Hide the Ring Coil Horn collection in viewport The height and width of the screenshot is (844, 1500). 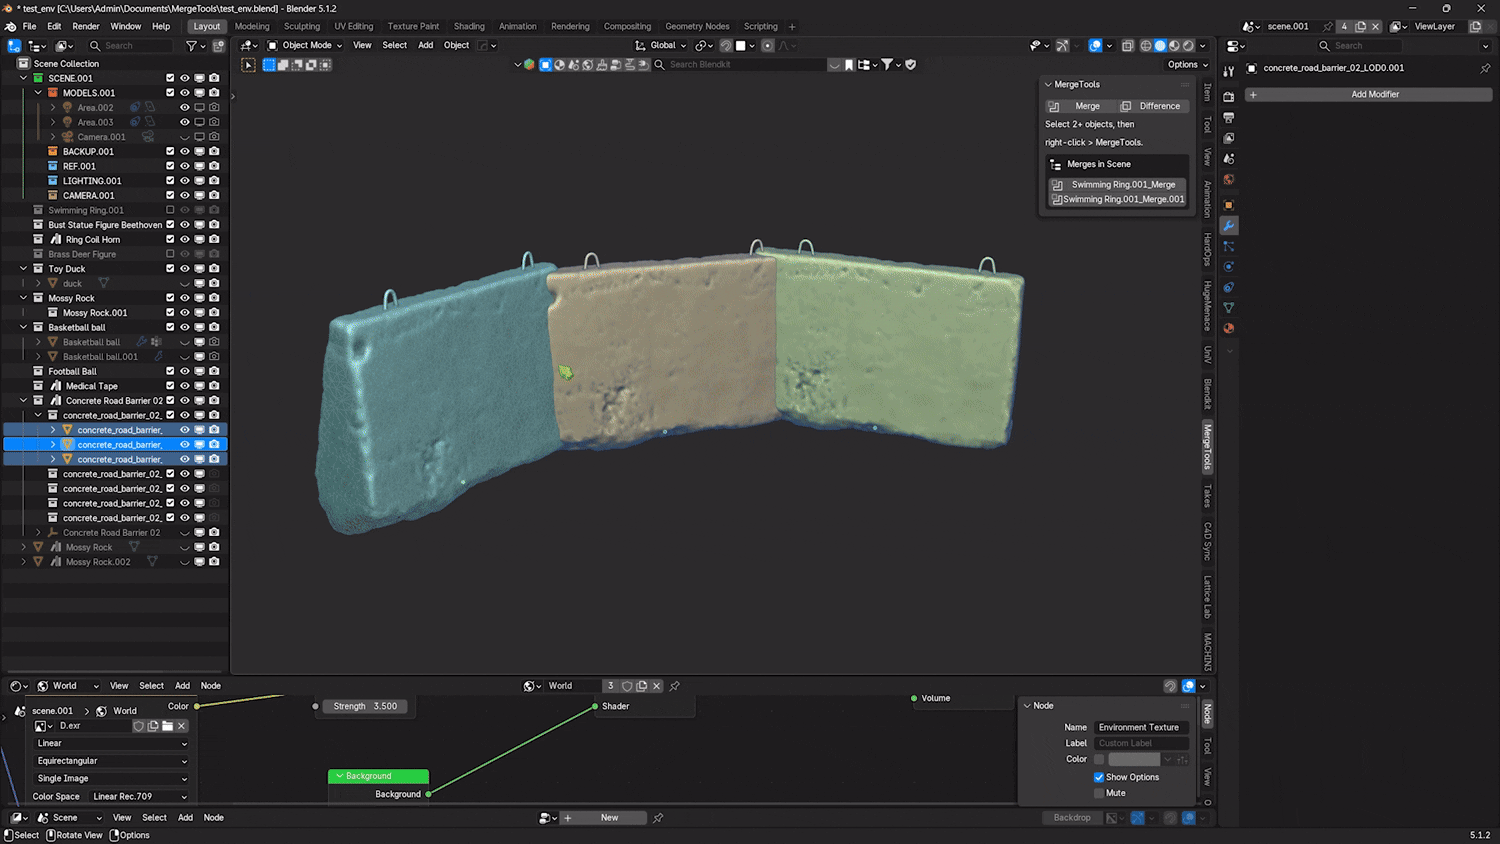pos(184,240)
